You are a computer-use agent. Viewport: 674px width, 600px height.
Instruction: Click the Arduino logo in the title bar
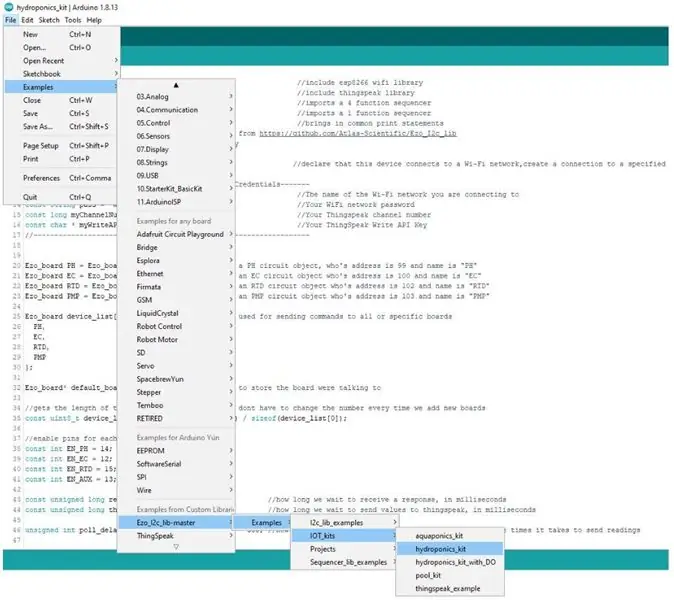pos(9,7)
